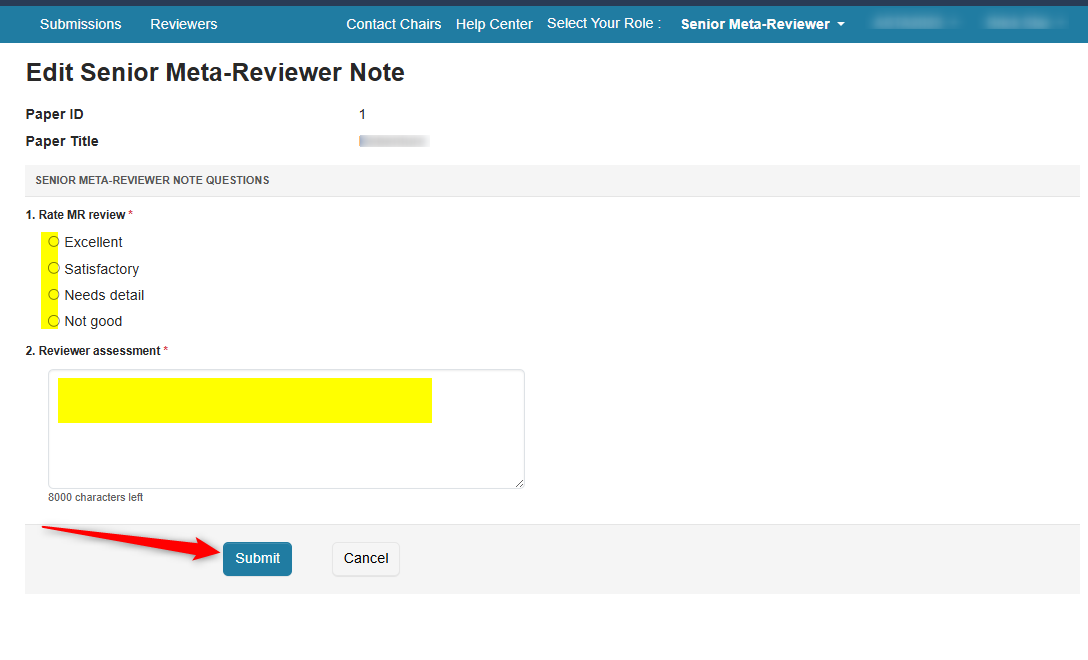Click the Contact Chairs link
Viewport: 1088px width, 660px height.
point(393,24)
